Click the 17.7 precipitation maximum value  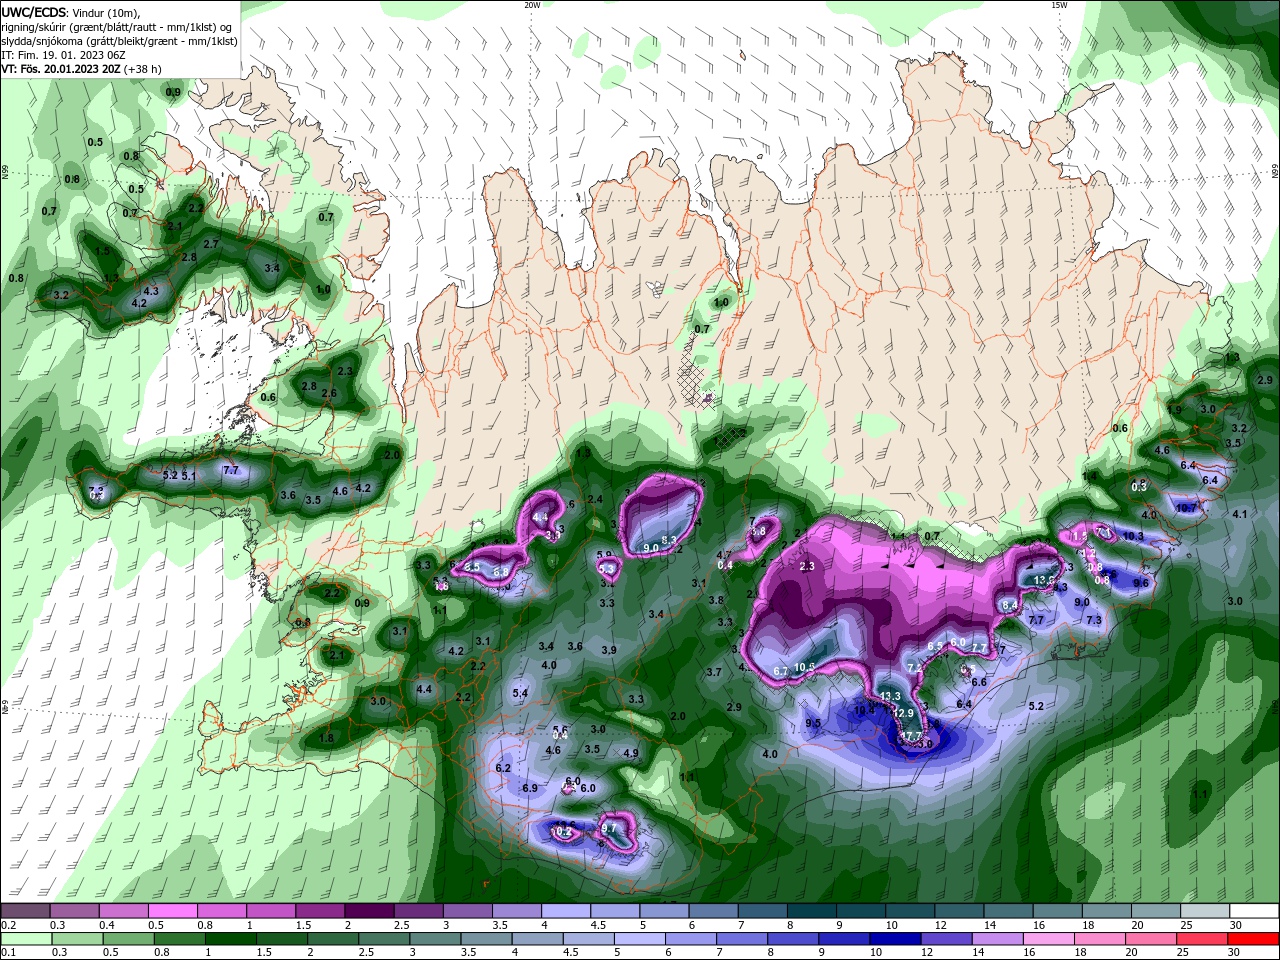[912, 736]
